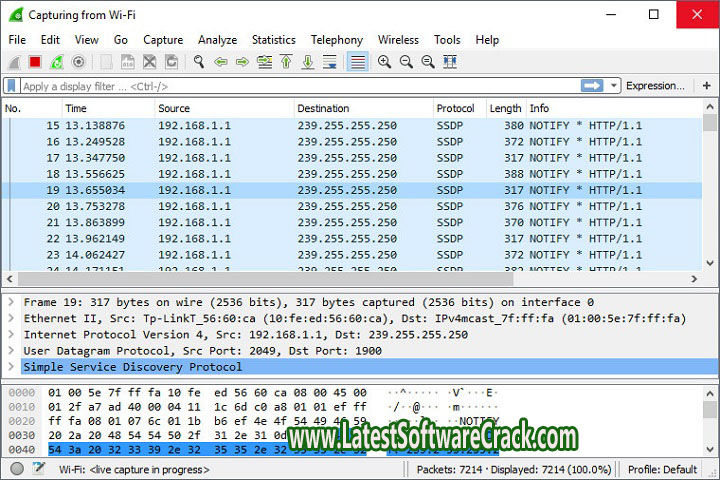Expand Simple Service Discovery Protocol row
The height and width of the screenshot is (480, 720).
click(x=11, y=367)
